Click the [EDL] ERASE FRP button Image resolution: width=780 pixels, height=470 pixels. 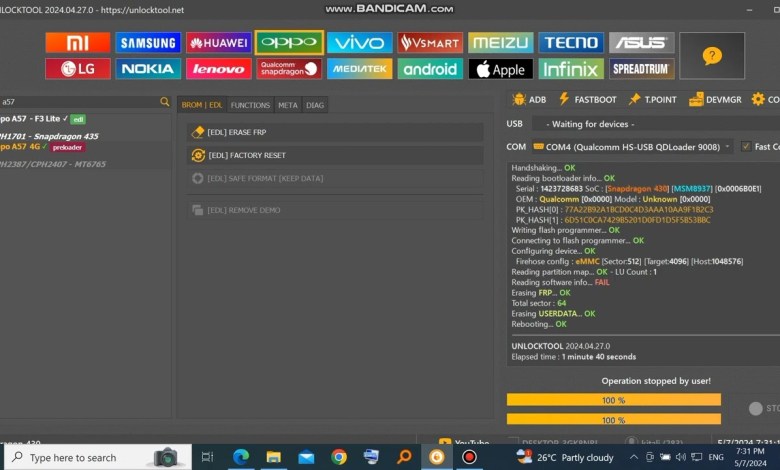click(335, 132)
